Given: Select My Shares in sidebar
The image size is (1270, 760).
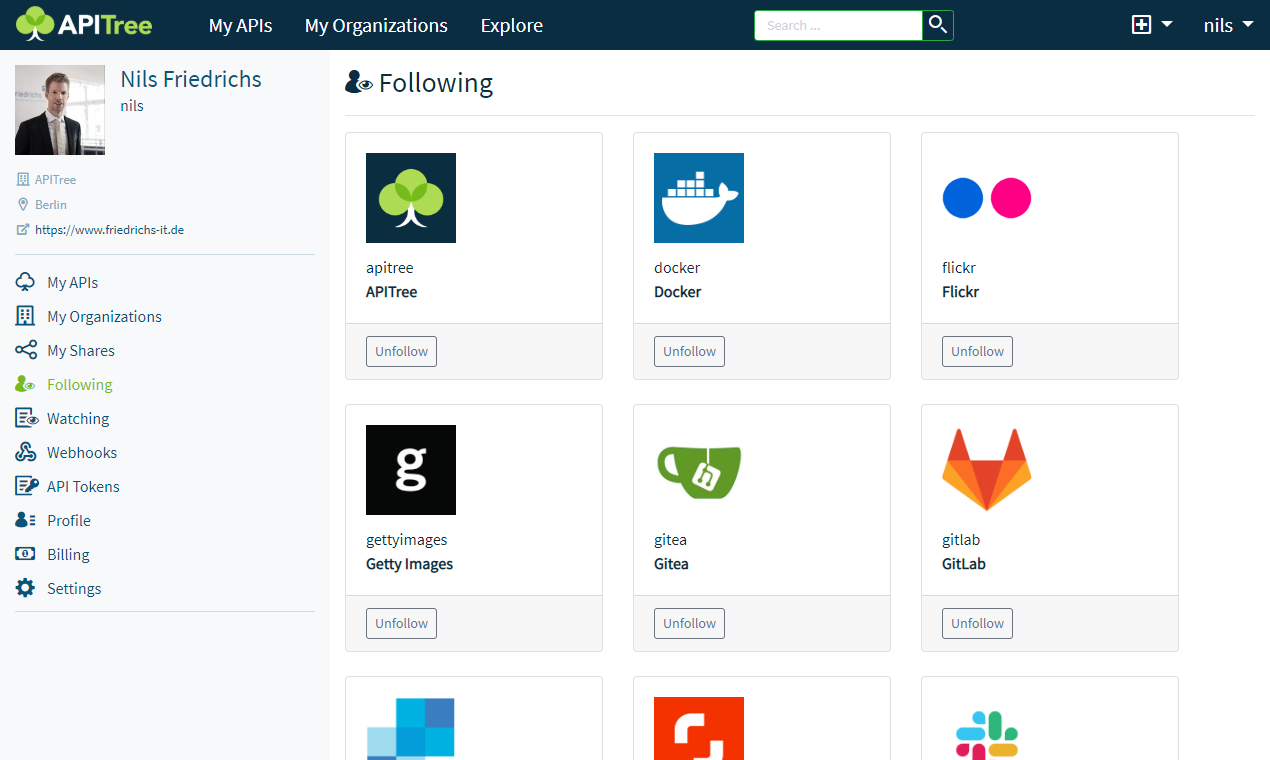Looking at the screenshot, I should tap(81, 350).
